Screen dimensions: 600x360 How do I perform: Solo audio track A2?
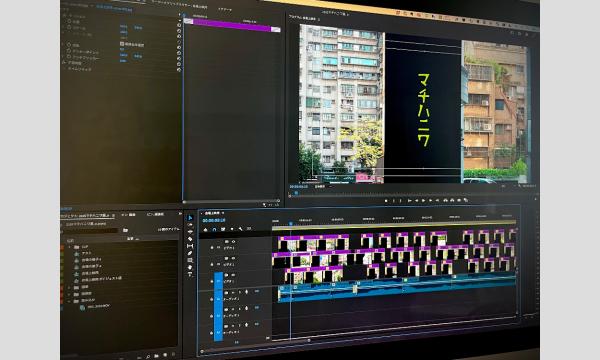(240, 309)
